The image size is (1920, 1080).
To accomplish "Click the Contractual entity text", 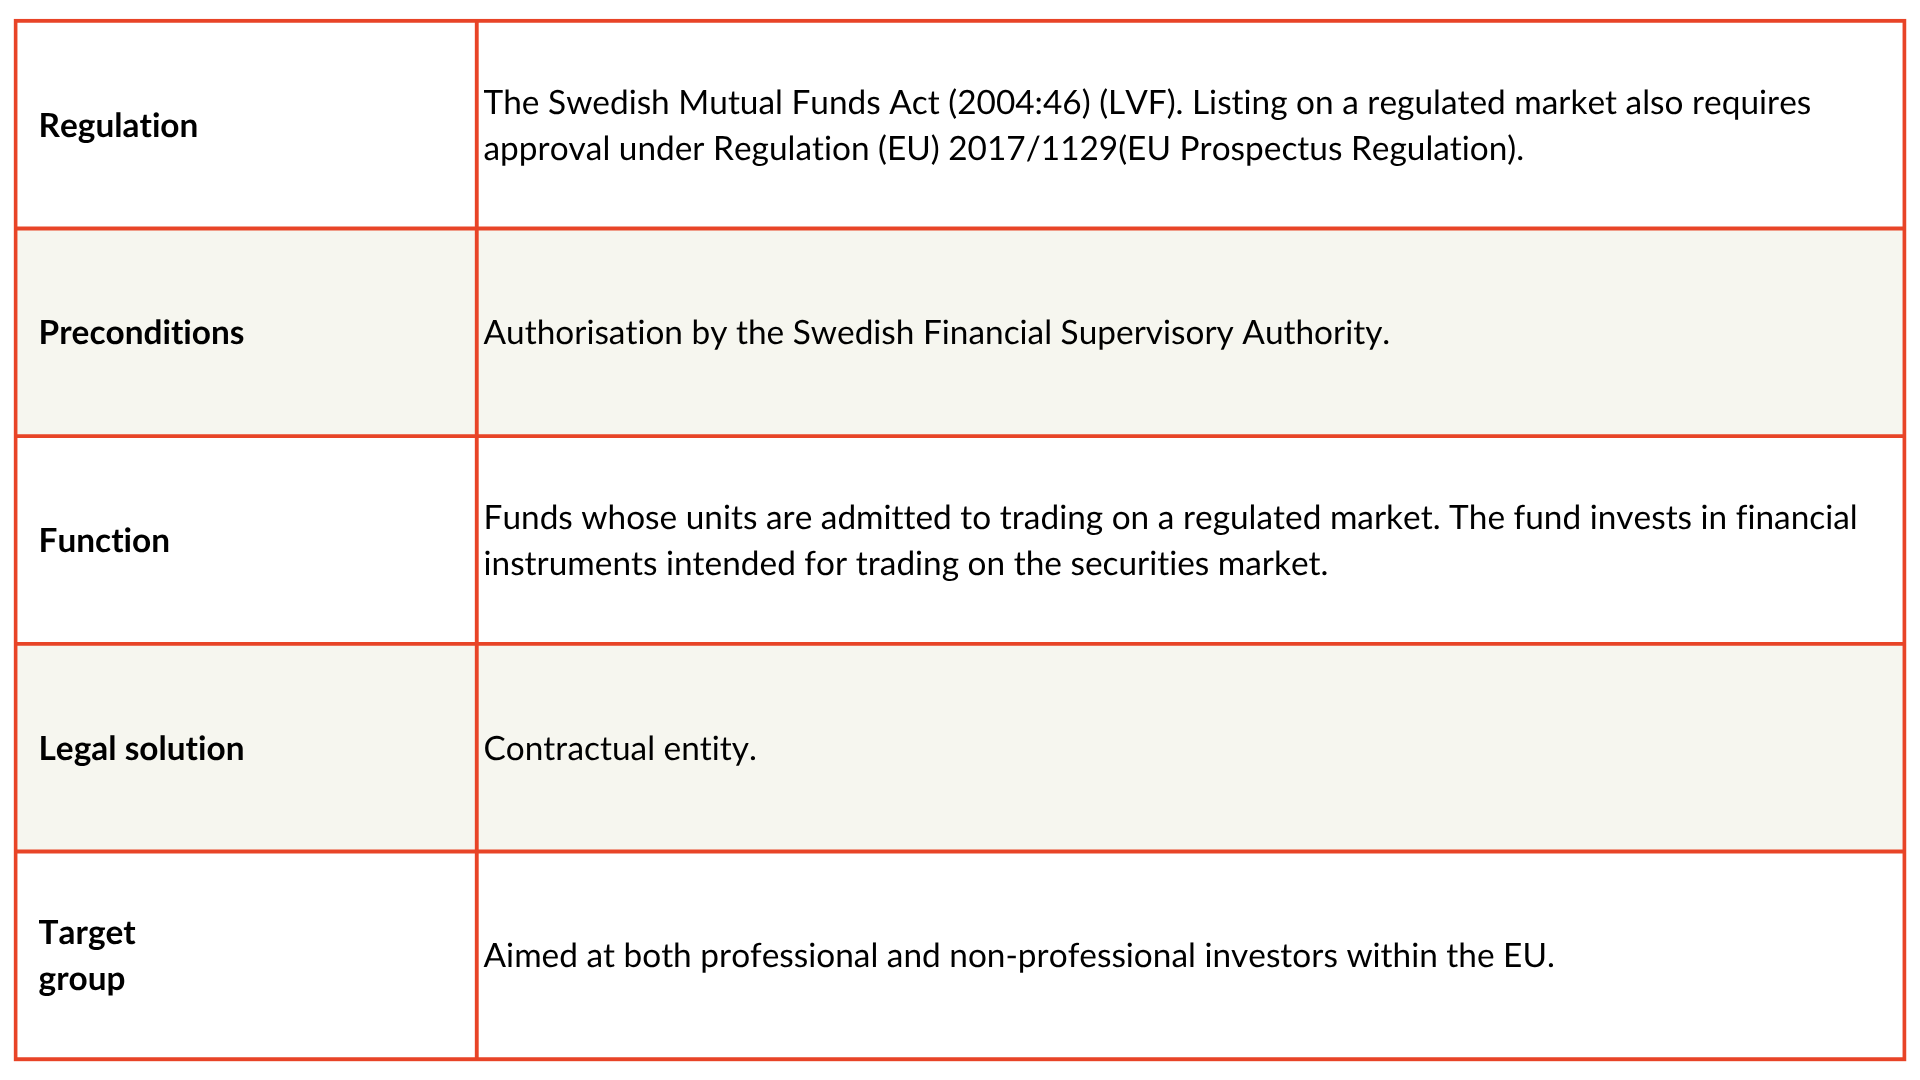I will pos(620,749).
